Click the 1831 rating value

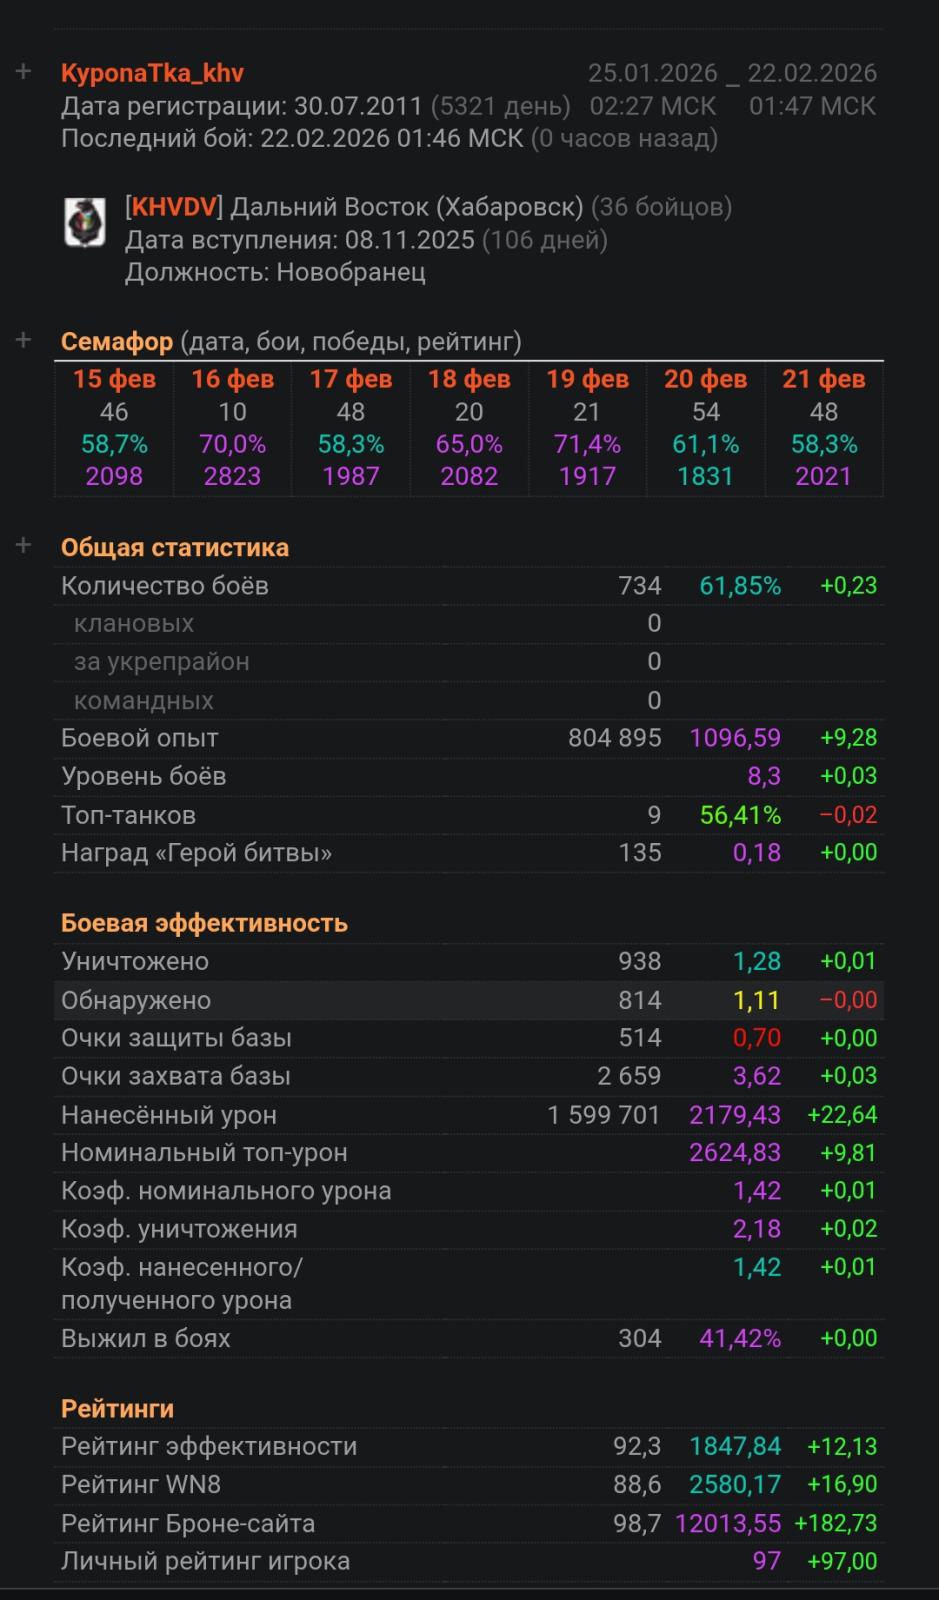[706, 476]
